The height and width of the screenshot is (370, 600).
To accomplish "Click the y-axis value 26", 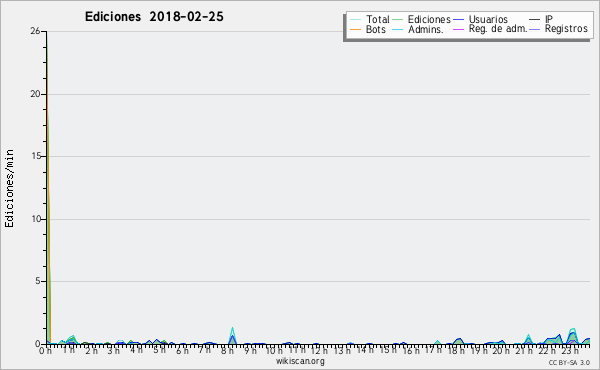I will (x=35, y=31).
